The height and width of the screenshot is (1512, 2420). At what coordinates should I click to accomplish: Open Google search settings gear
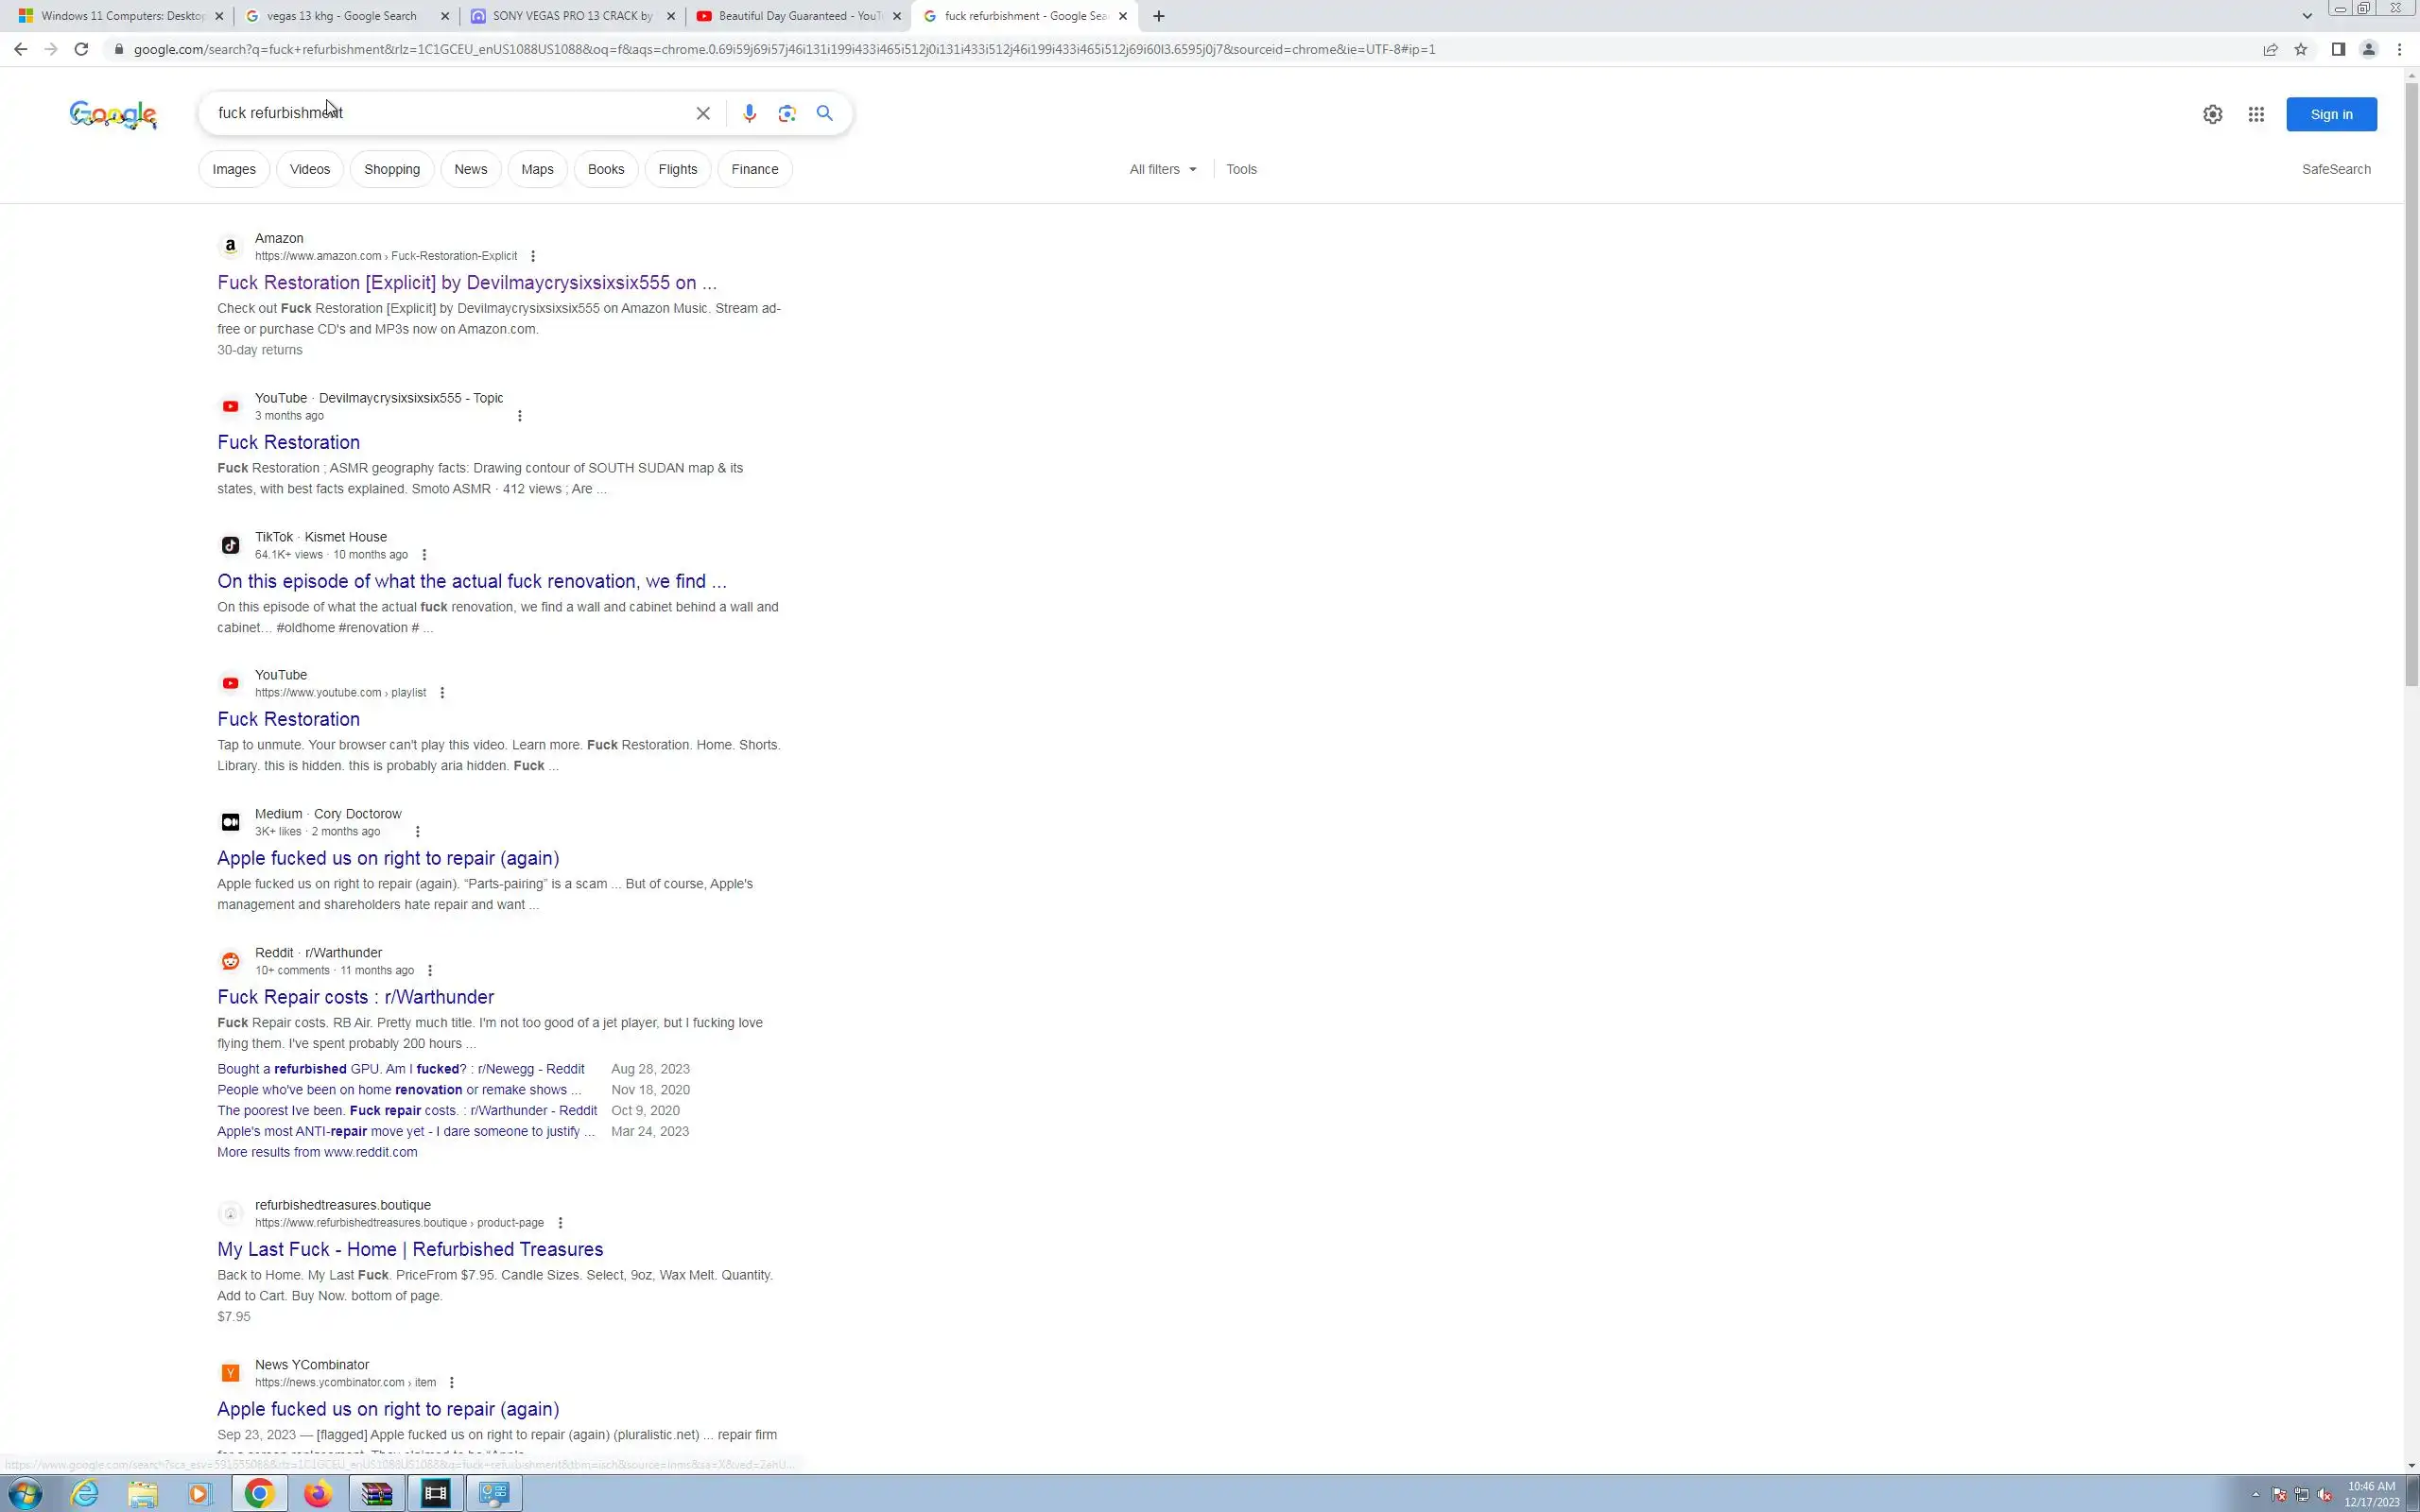tap(2212, 115)
